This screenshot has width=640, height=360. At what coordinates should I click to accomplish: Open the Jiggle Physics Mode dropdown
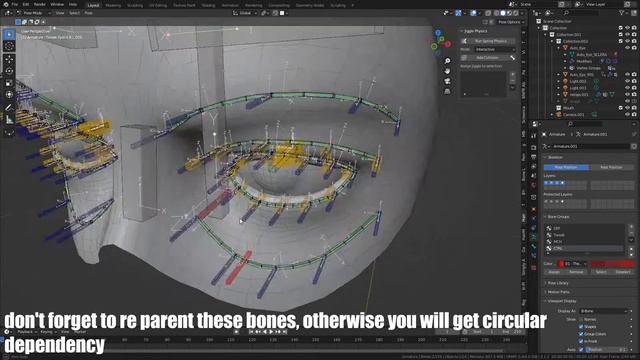[495, 49]
